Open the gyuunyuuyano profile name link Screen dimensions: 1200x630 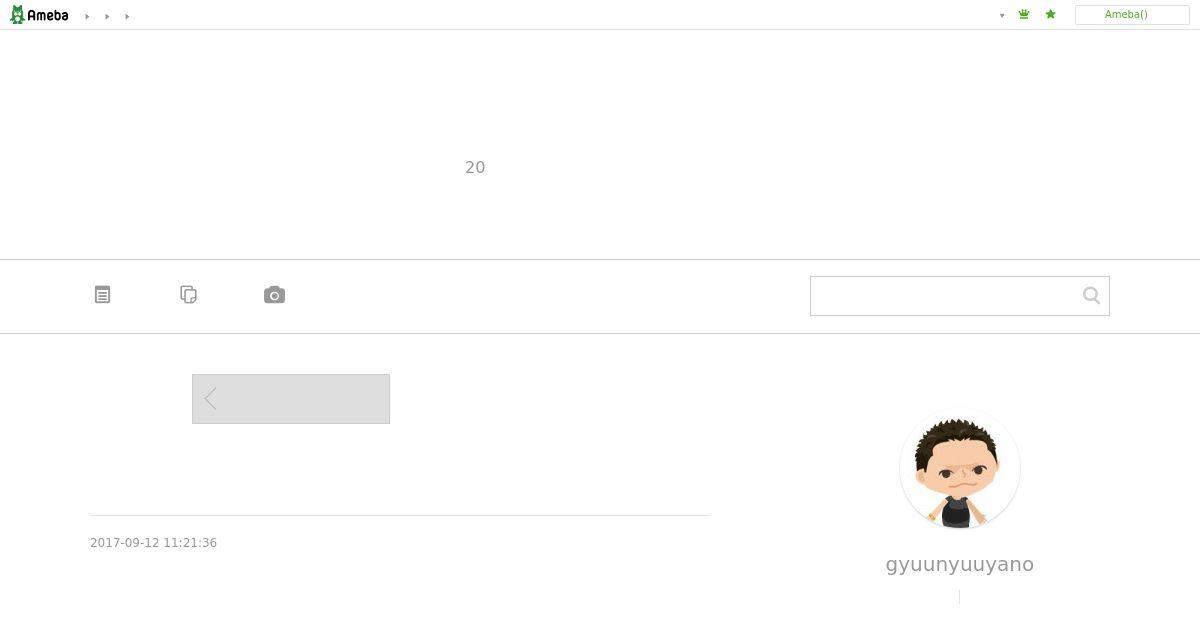click(960, 564)
